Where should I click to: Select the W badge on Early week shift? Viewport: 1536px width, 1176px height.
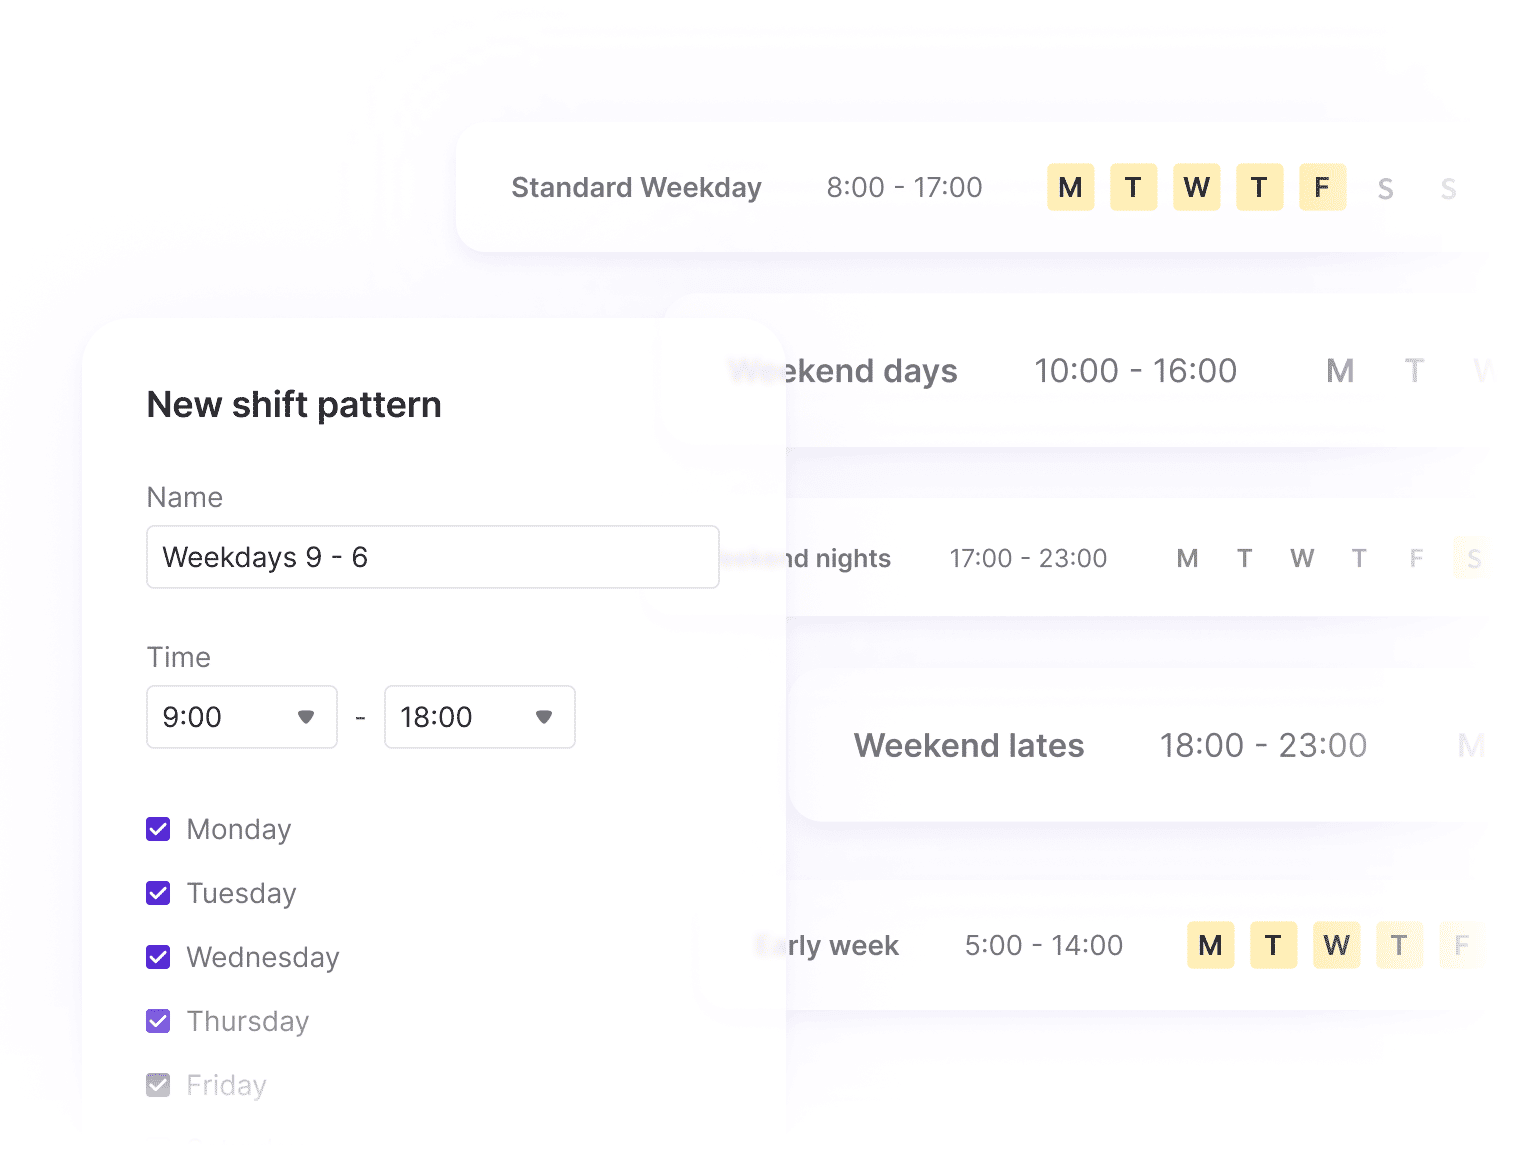(1336, 945)
